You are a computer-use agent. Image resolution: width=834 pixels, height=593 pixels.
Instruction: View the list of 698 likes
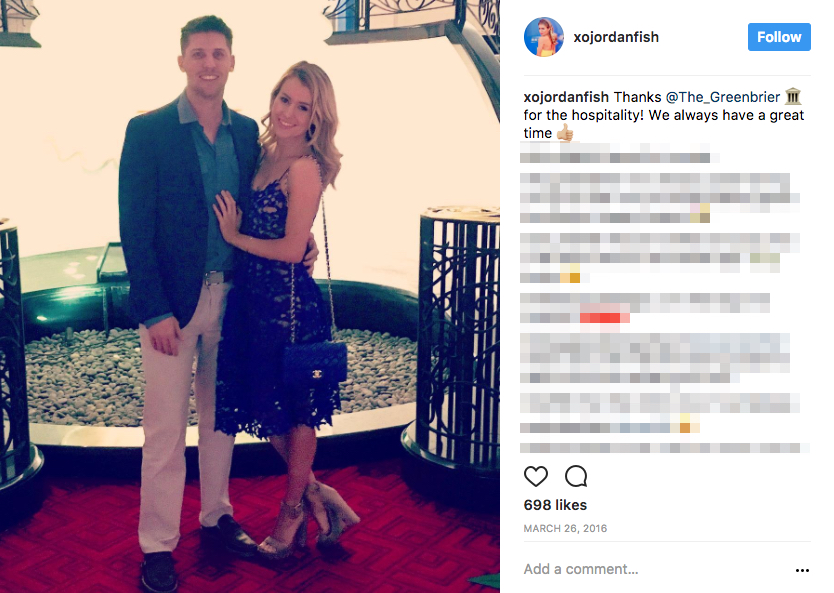(x=555, y=505)
